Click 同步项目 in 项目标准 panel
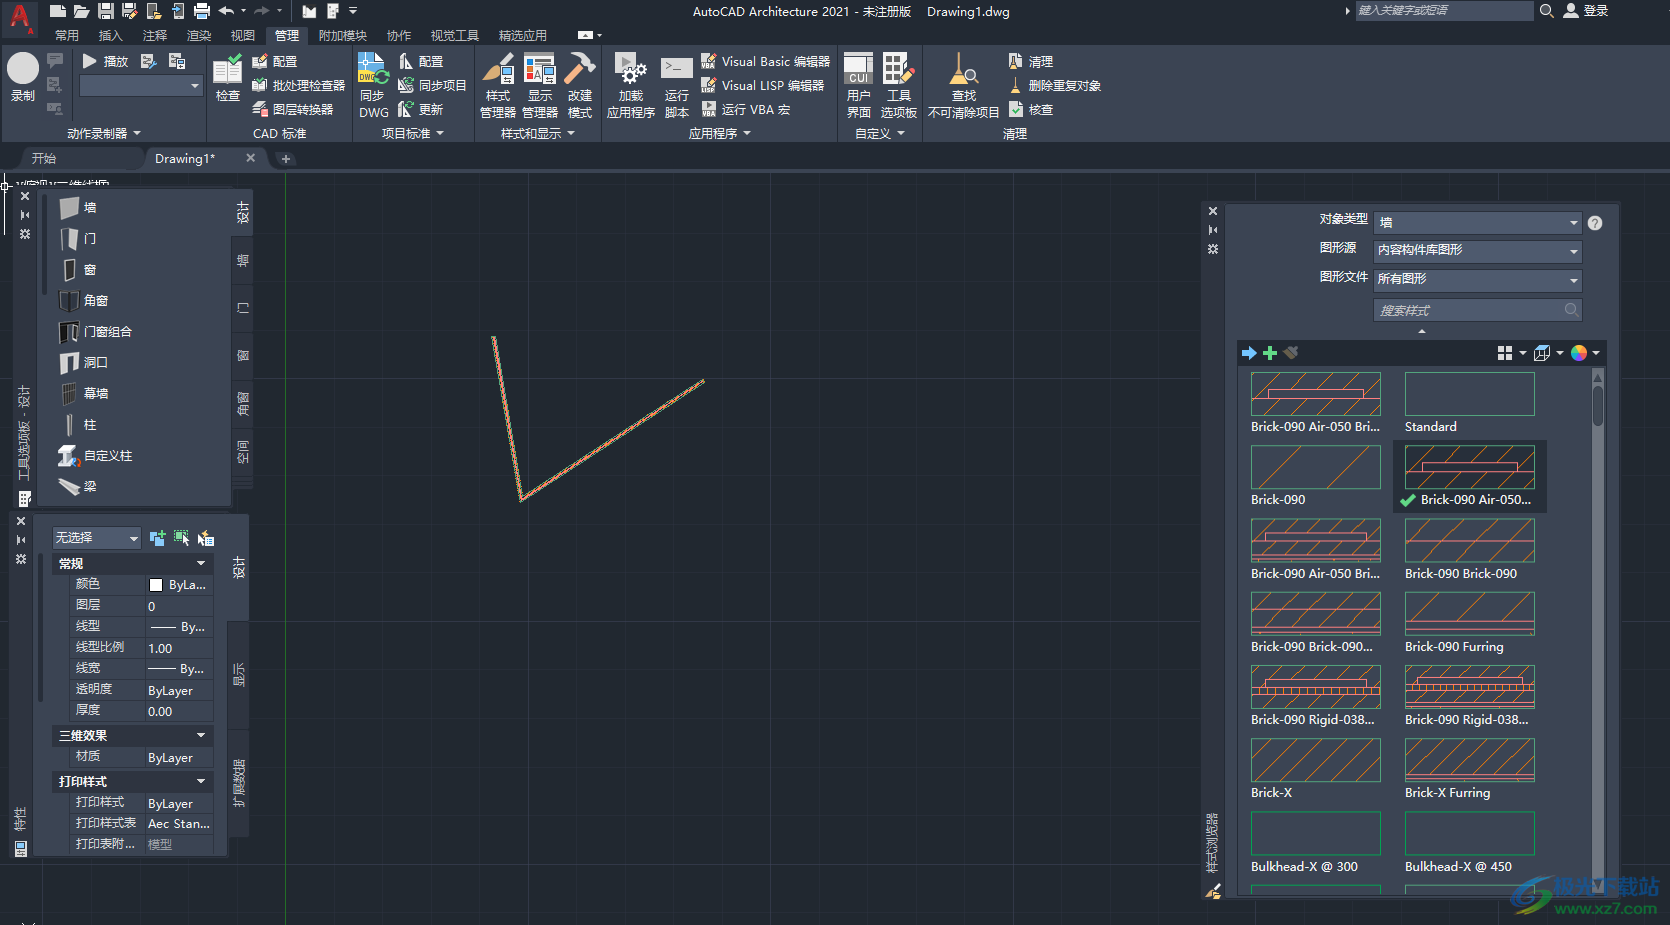This screenshot has width=1670, height=925. (432, 85)
